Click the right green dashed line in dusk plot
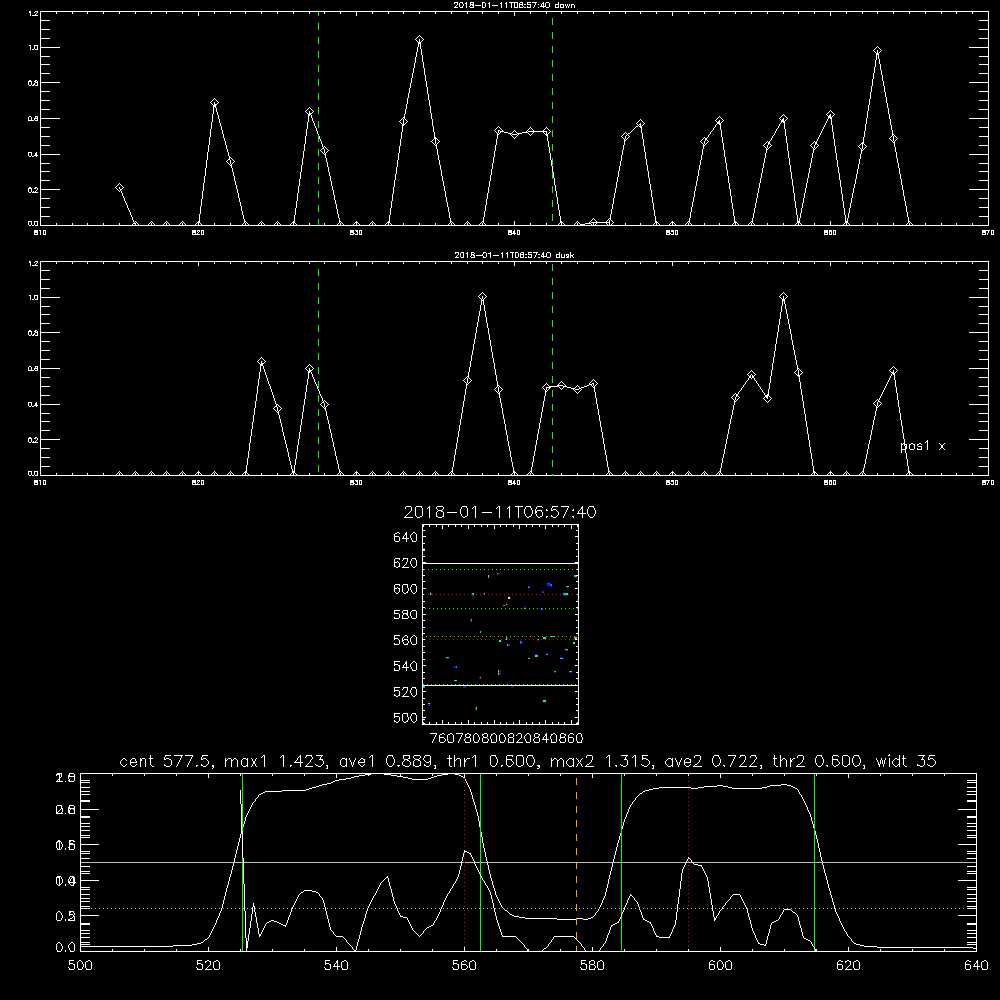 click(552, 368)
